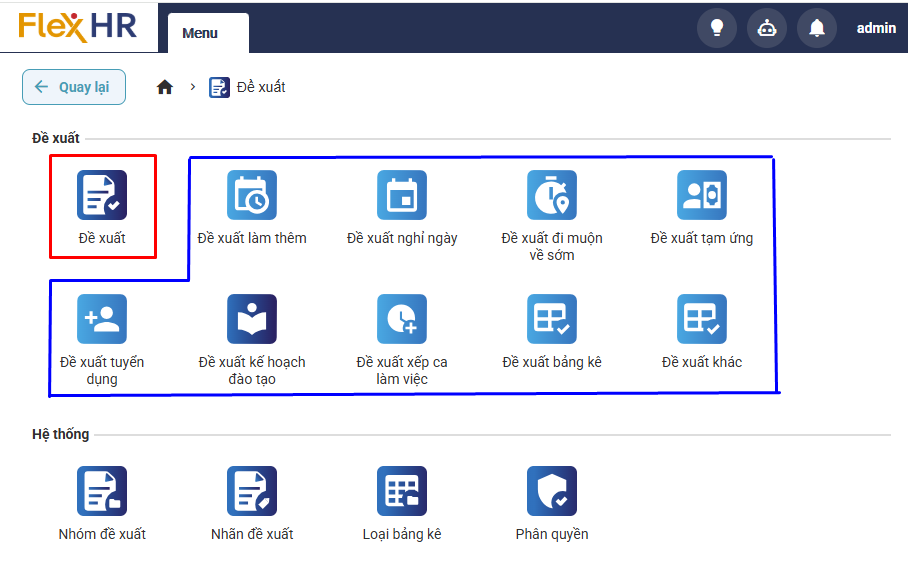Click the Hệ thống section heading
The width and height of the screenshot is (908, 578).
tap(60, 434)
